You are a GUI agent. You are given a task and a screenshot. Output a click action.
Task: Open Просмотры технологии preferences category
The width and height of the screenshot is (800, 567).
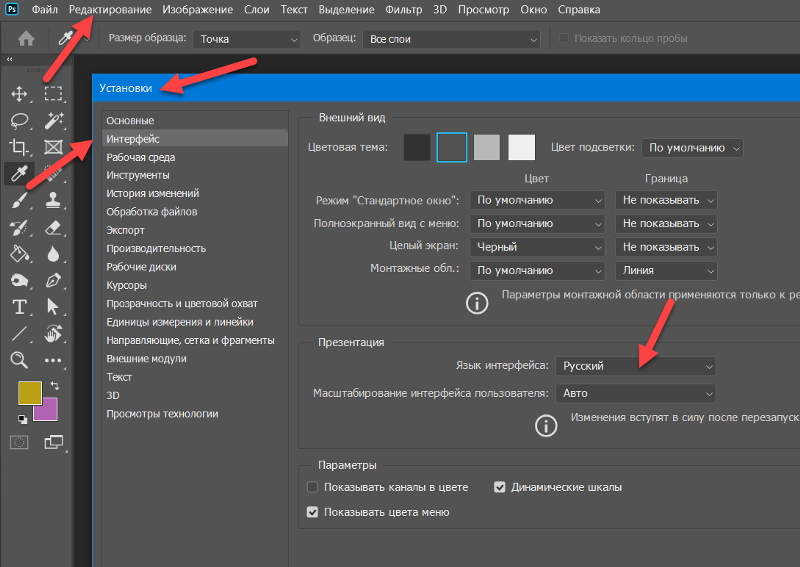click(x=195, y=414)
